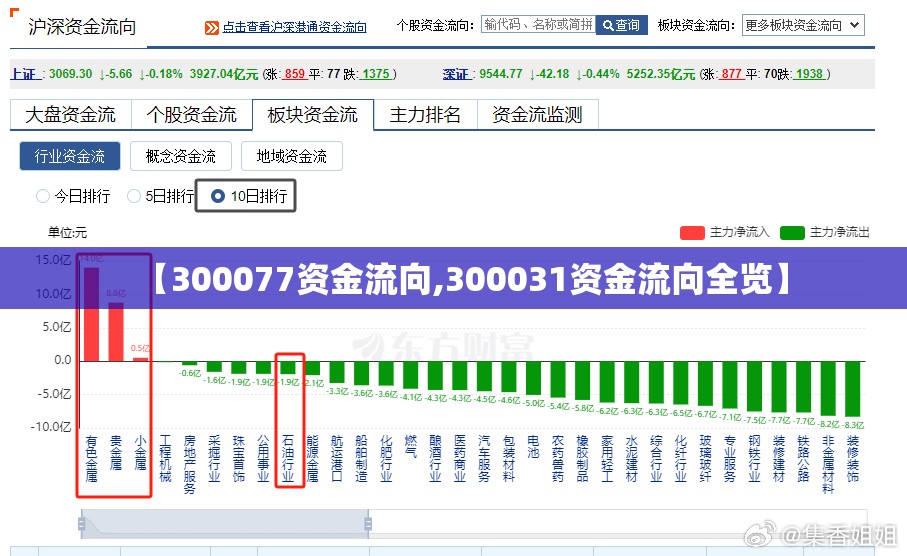Click the 综合行业 axis label
The height and width of the screenshot is (556, 907).
point(657,459)
